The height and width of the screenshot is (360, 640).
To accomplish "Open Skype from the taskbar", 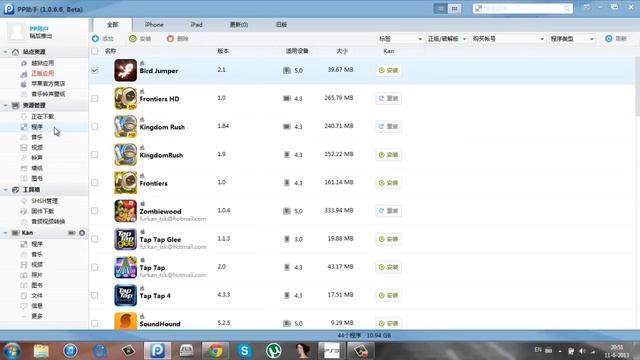I will pyautogui.click(x=244, y=351).
